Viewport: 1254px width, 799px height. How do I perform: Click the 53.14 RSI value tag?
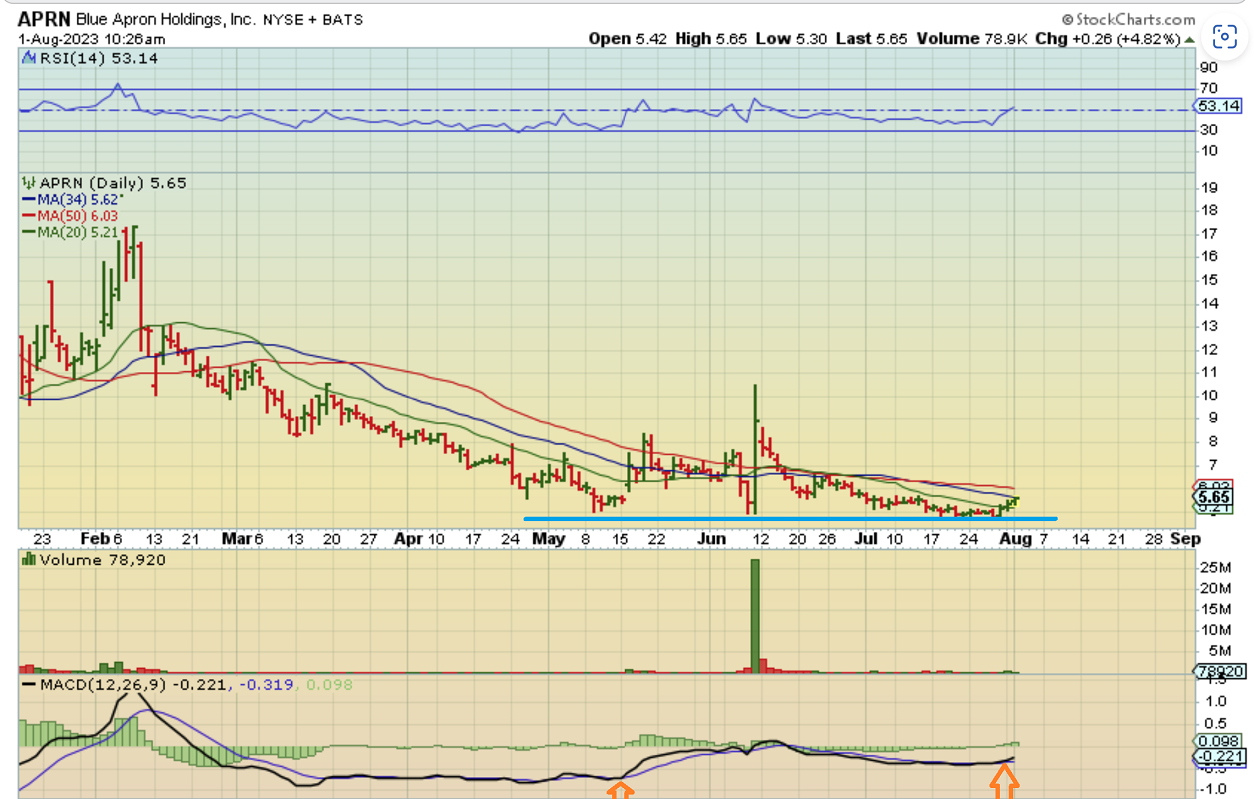click(x=1218, y=106)
